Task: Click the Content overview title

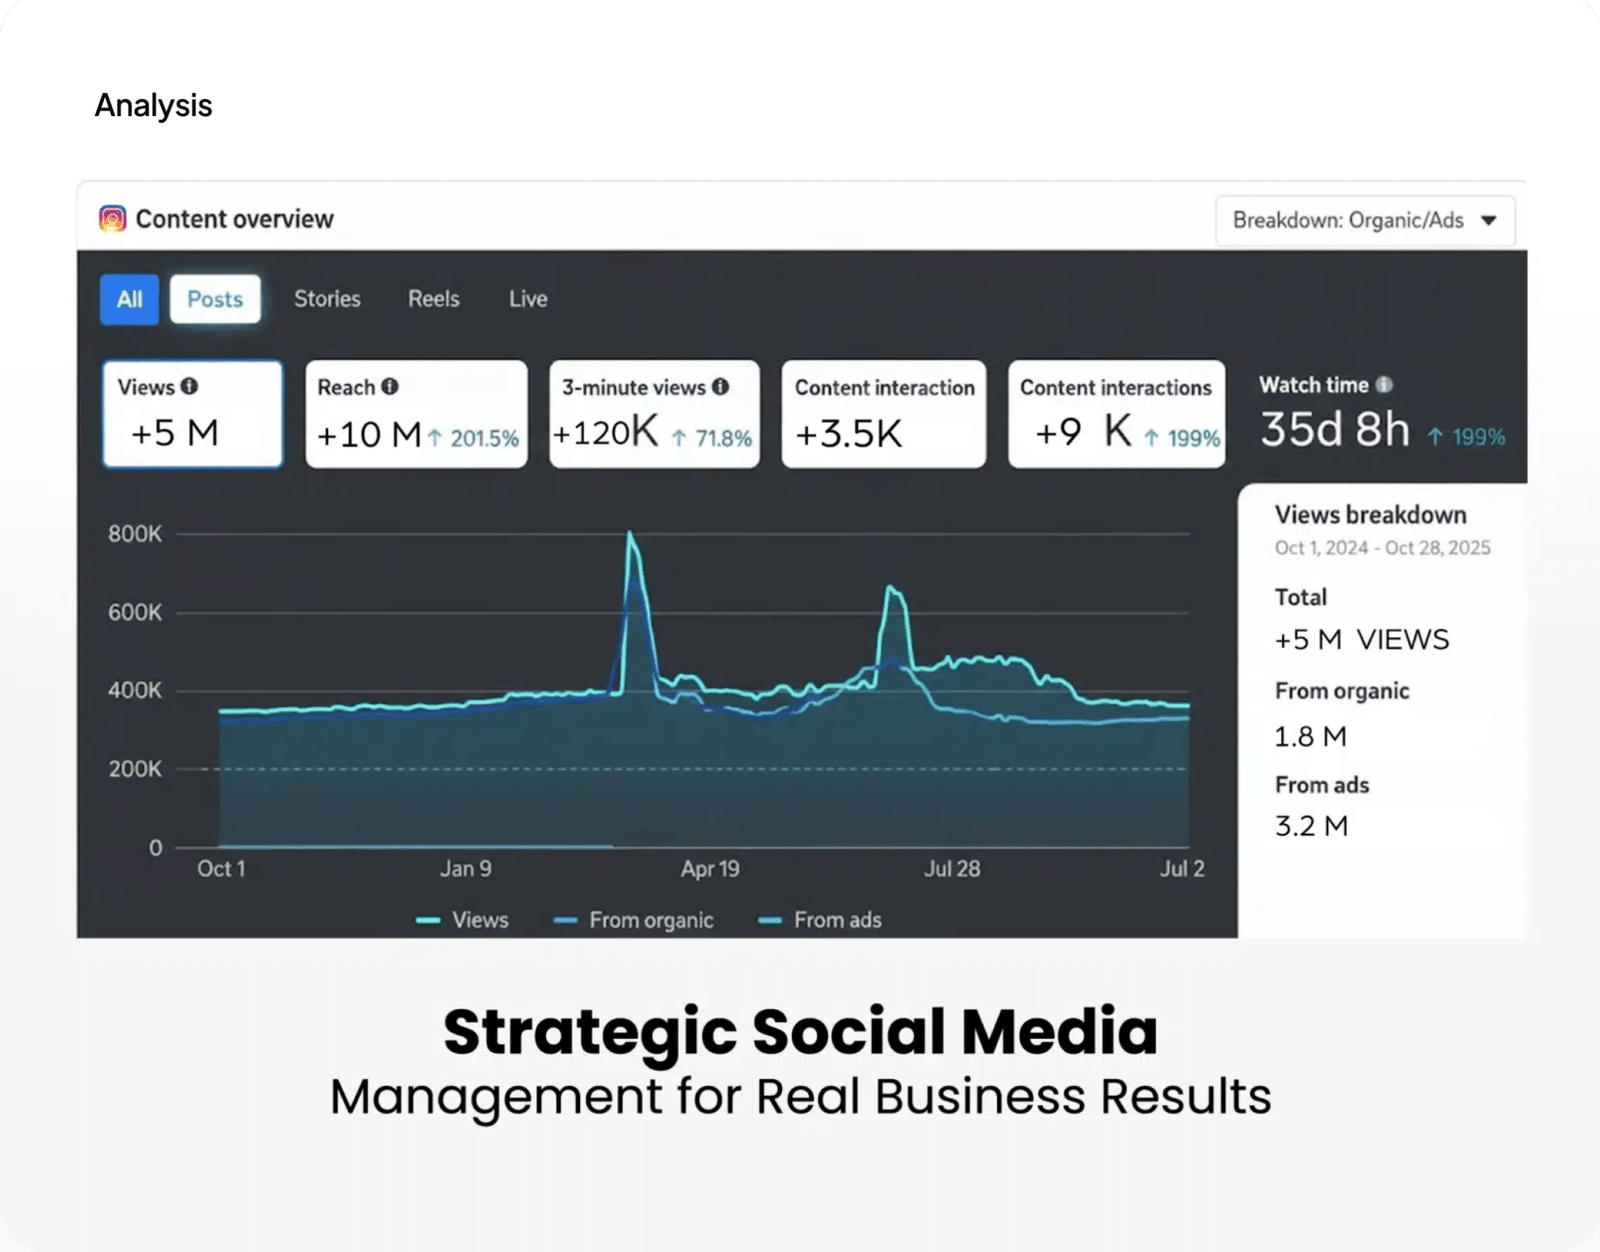Action: (234, 219)
